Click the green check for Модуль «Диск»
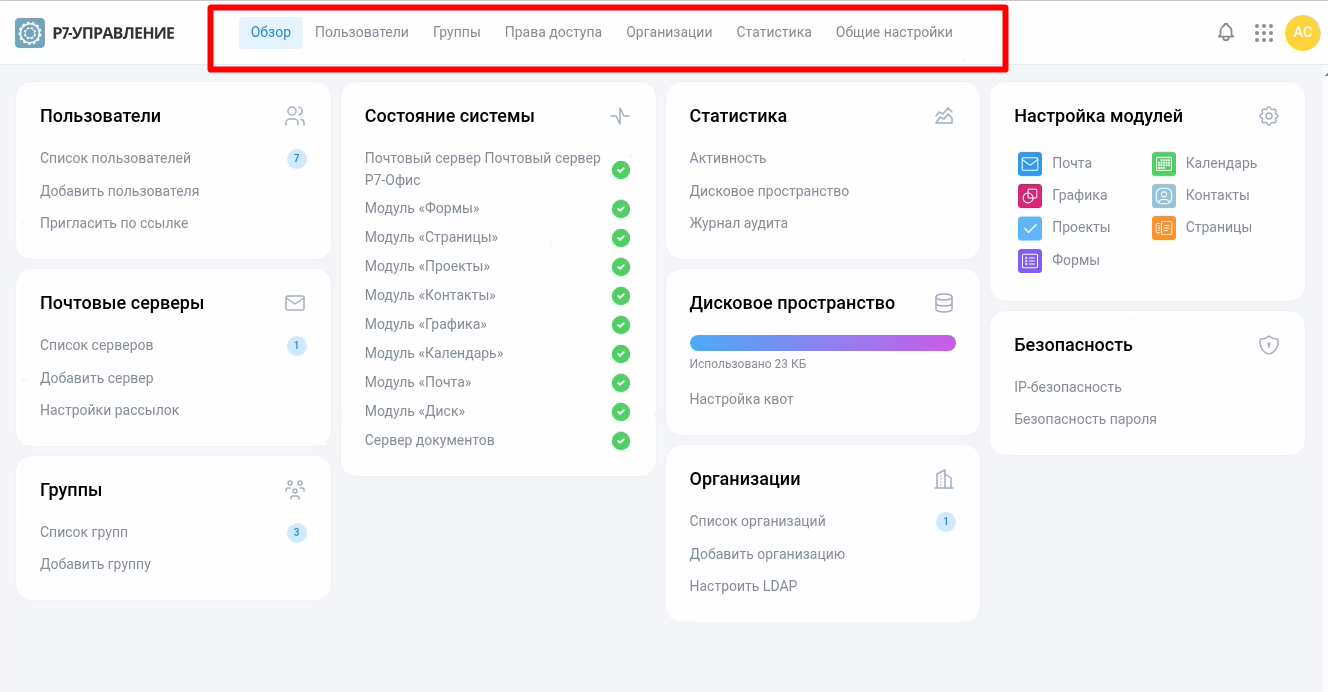Image resolution: width=1328 pixels, height=692 pixels. [621, 412]
